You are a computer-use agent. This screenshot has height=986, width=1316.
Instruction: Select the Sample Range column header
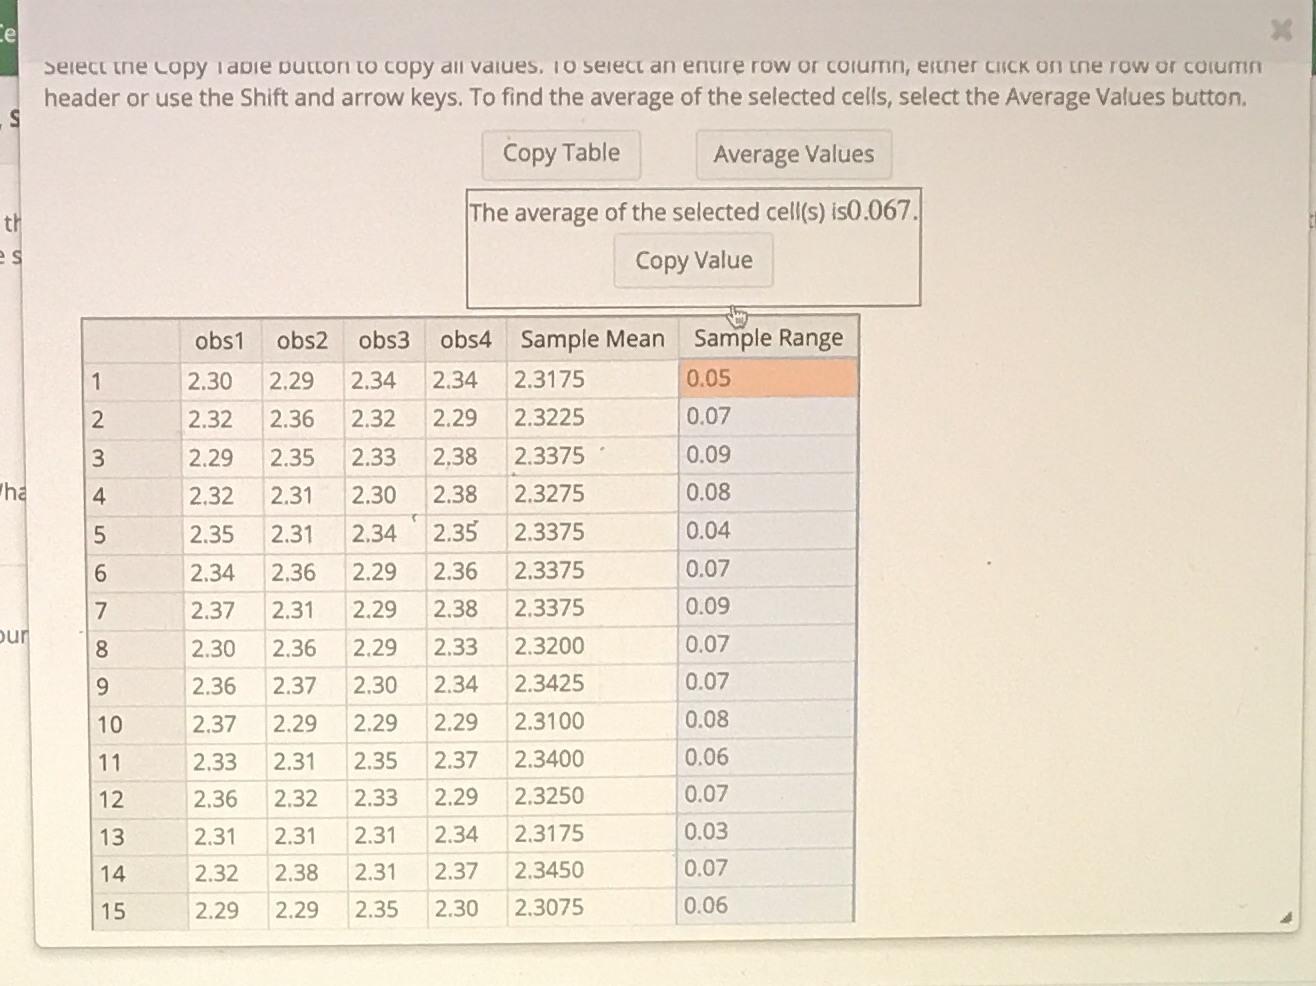click(768, 339)
